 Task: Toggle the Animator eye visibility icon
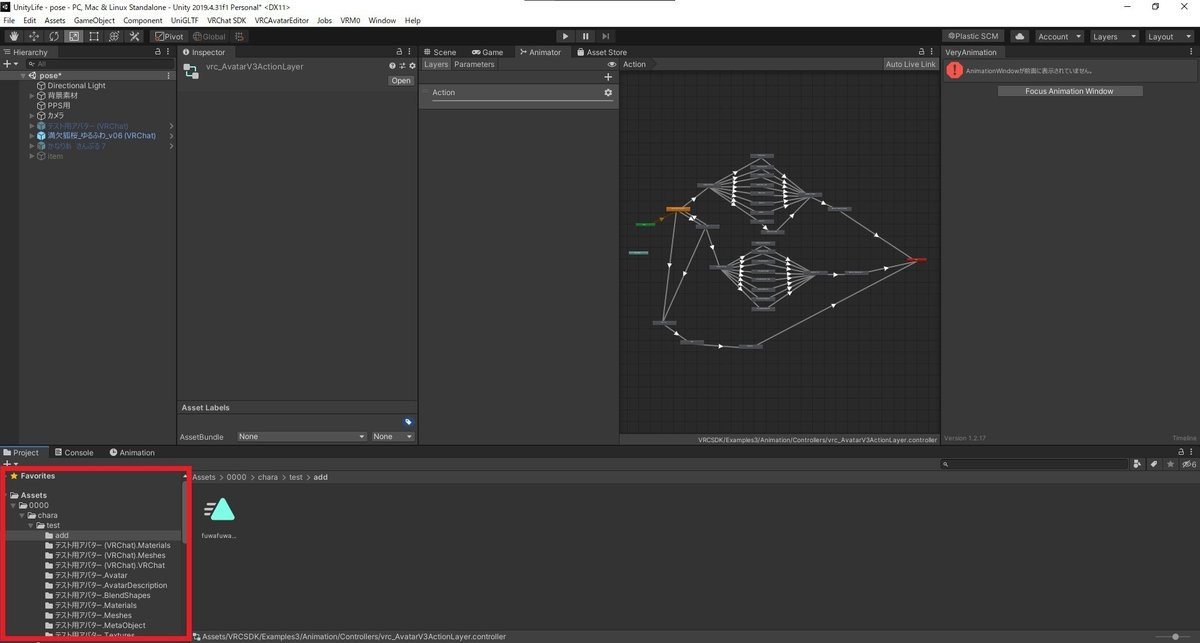[x=612, y=64]
